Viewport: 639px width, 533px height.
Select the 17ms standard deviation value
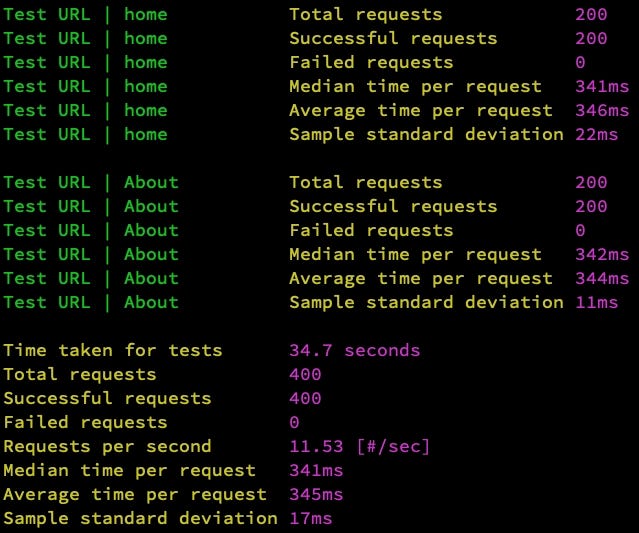[311, 519]
